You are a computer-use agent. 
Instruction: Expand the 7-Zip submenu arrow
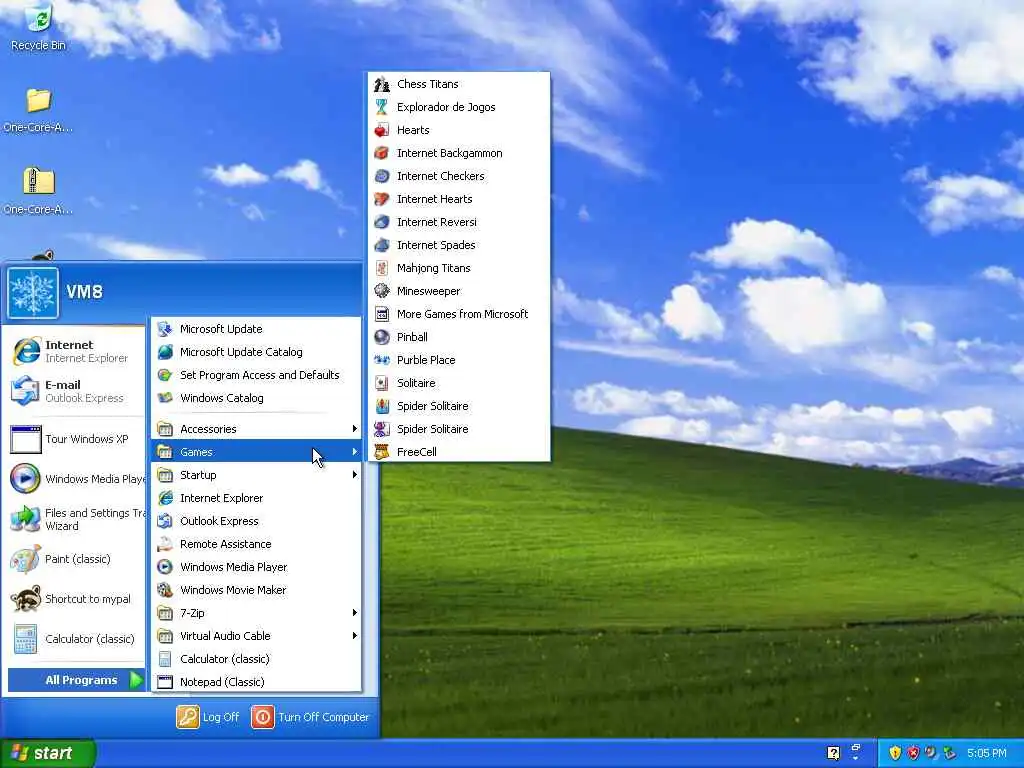click(355, 613)
